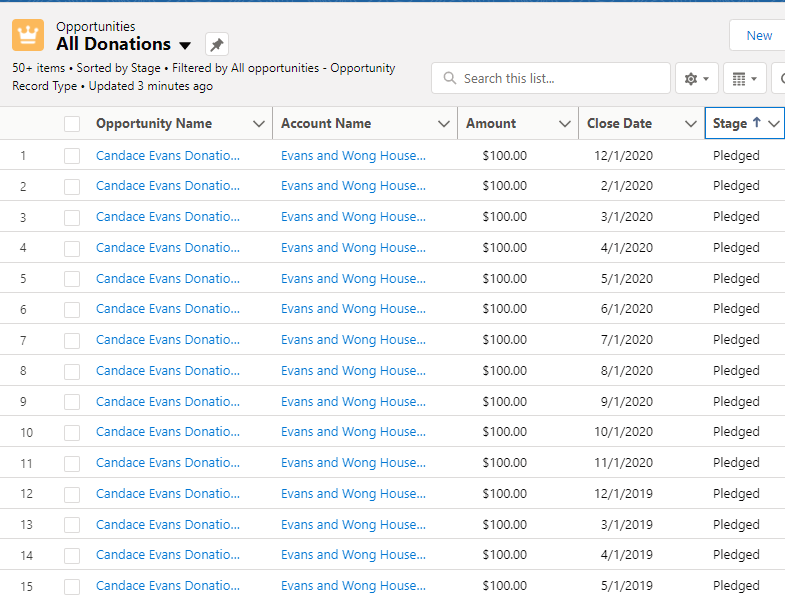Screen dimensions: 785x599
Task: Click the $100.00 amount in row 4
Action: coord(505,248)
